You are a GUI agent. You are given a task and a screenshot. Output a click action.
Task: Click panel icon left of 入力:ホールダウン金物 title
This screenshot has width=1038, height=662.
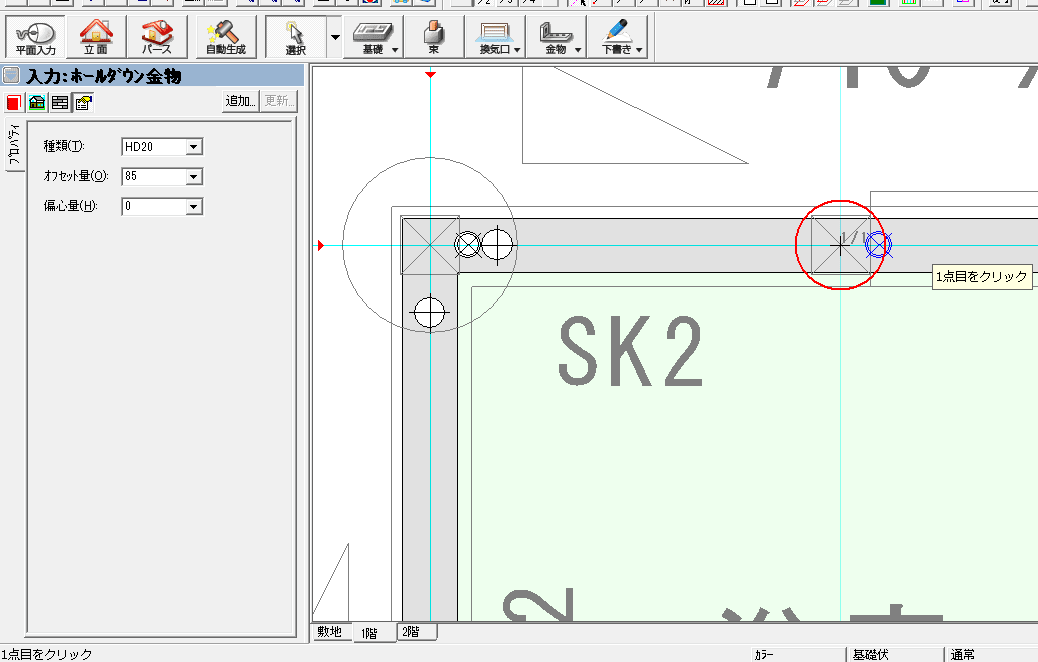coord(11,75)
